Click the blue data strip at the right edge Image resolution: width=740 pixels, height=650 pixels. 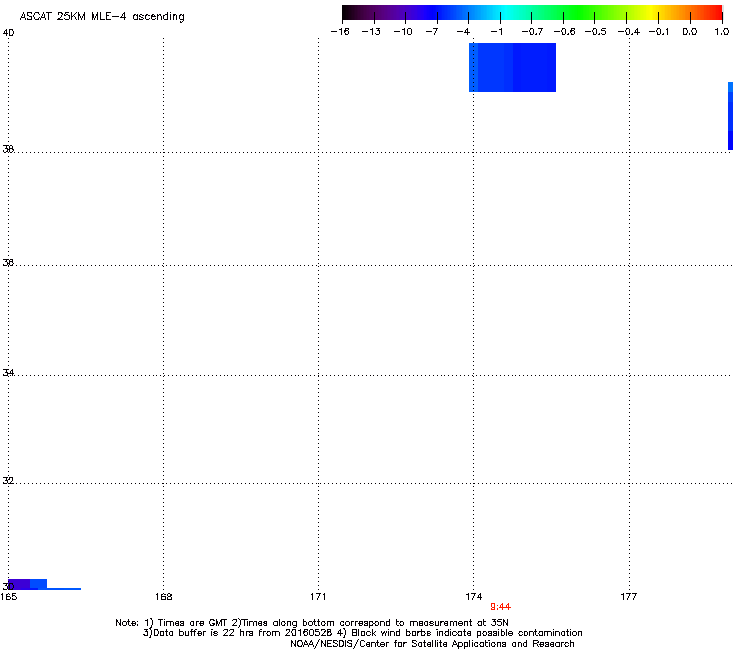pyautogui.click(x=731, y=116)
